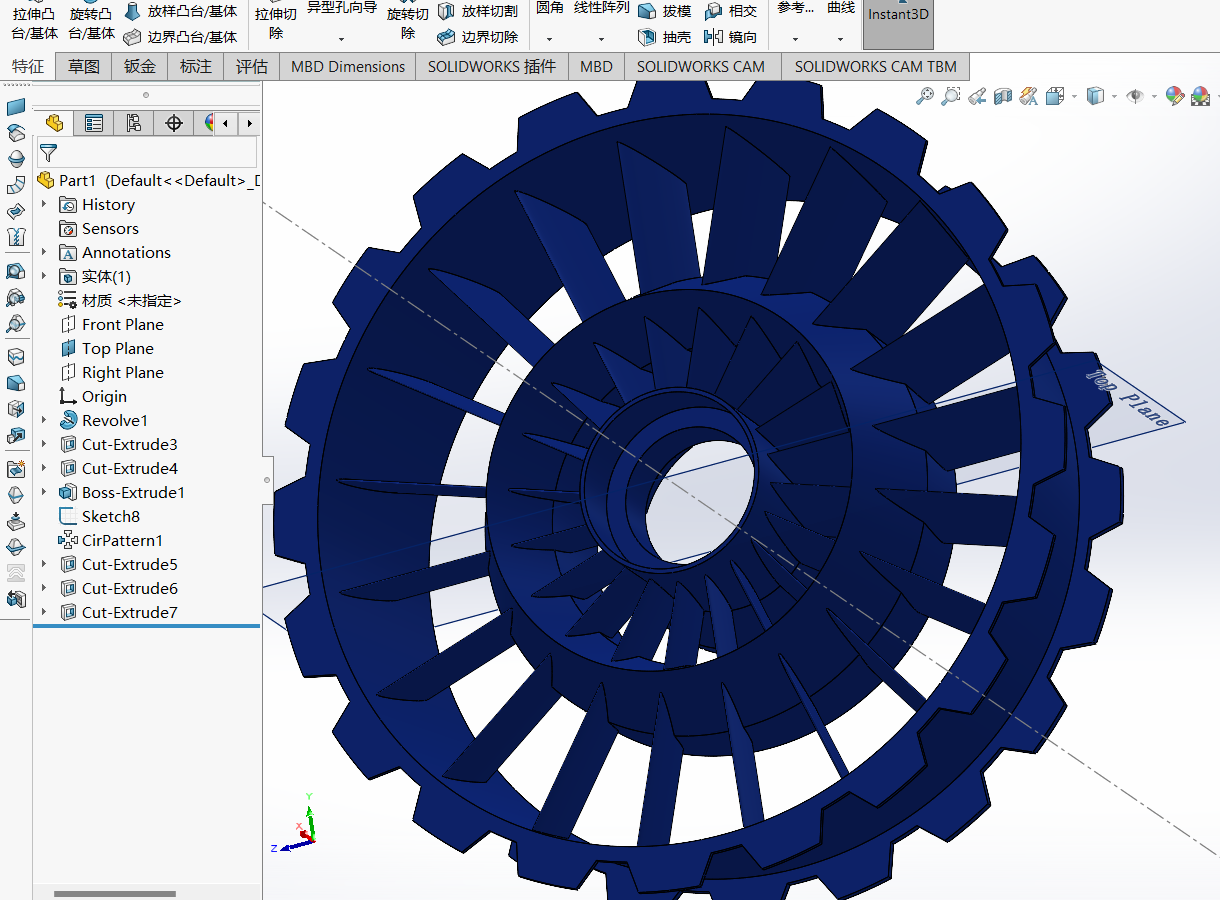Select CirPattern1 in the feature tree
The height and width of the screenshot is (900, 1220).
click(122, 540)
